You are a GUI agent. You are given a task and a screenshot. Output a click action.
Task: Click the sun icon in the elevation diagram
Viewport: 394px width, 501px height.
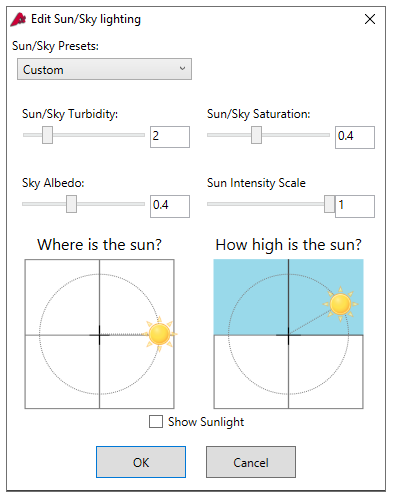pyautogui.click(x=340, y=304)
